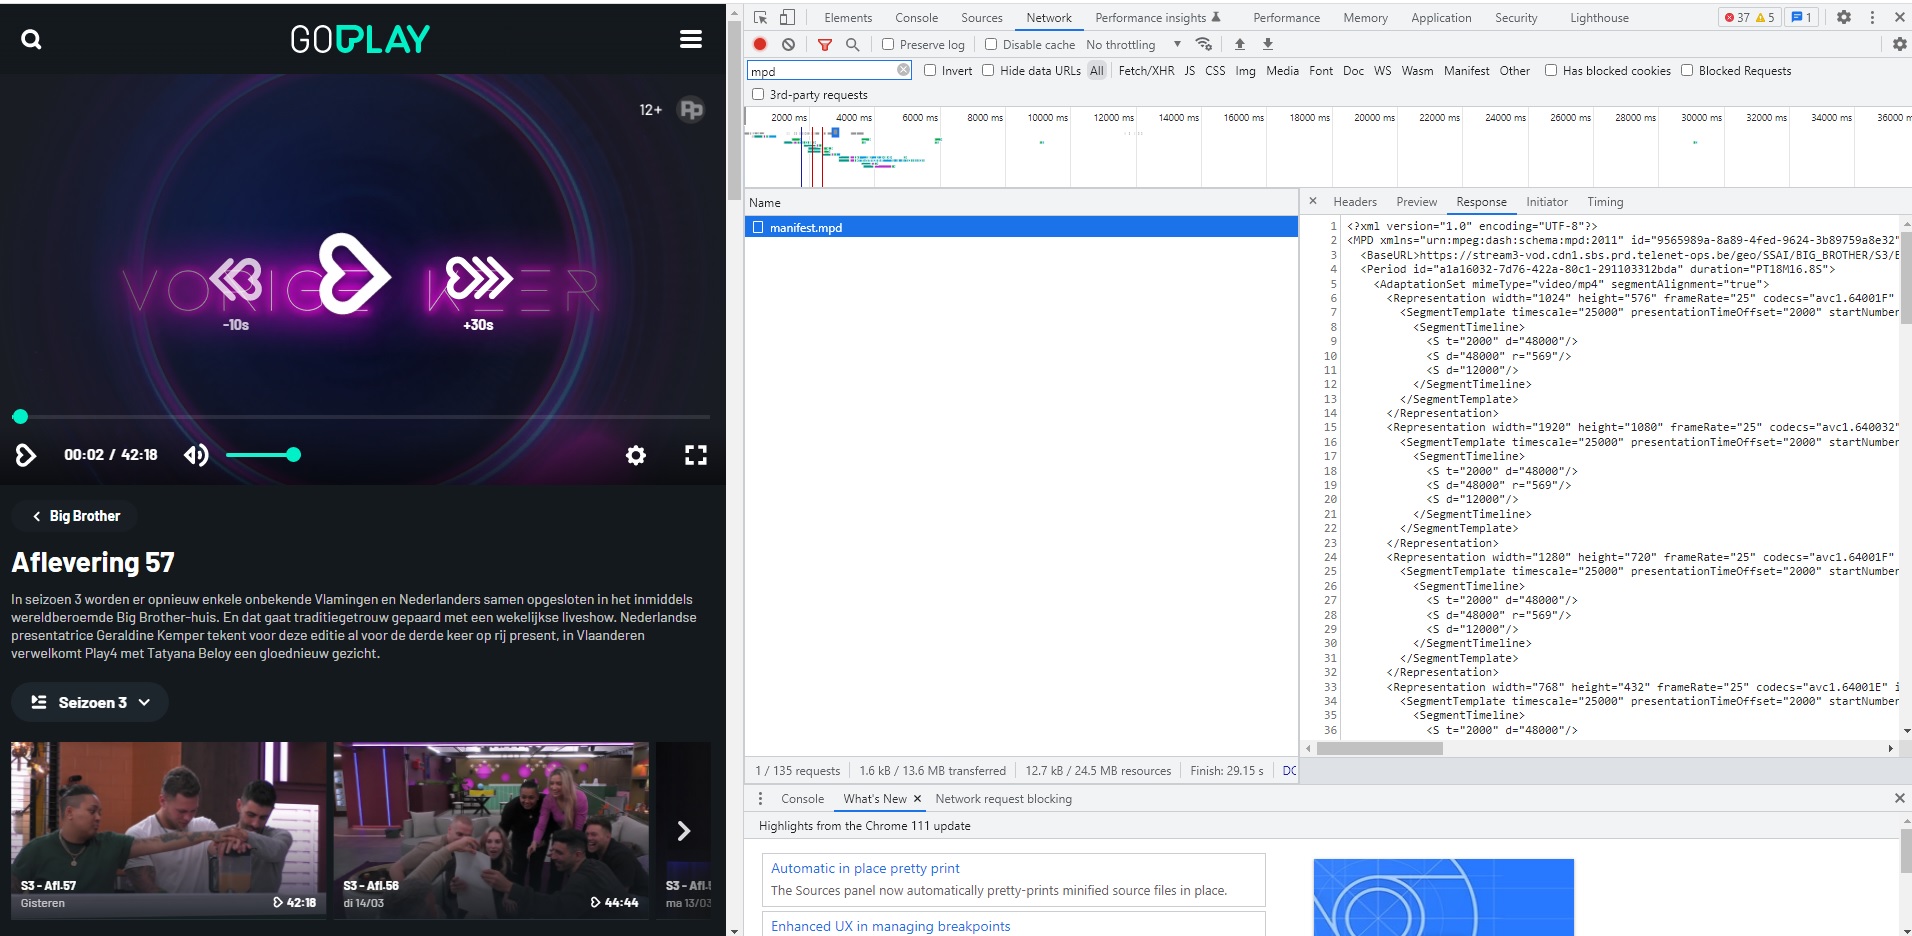The height and width of the screenshot is (936, 1912).
Task: Open the hamburger menu on GoPlay
Action: click(x=690, y=39)
